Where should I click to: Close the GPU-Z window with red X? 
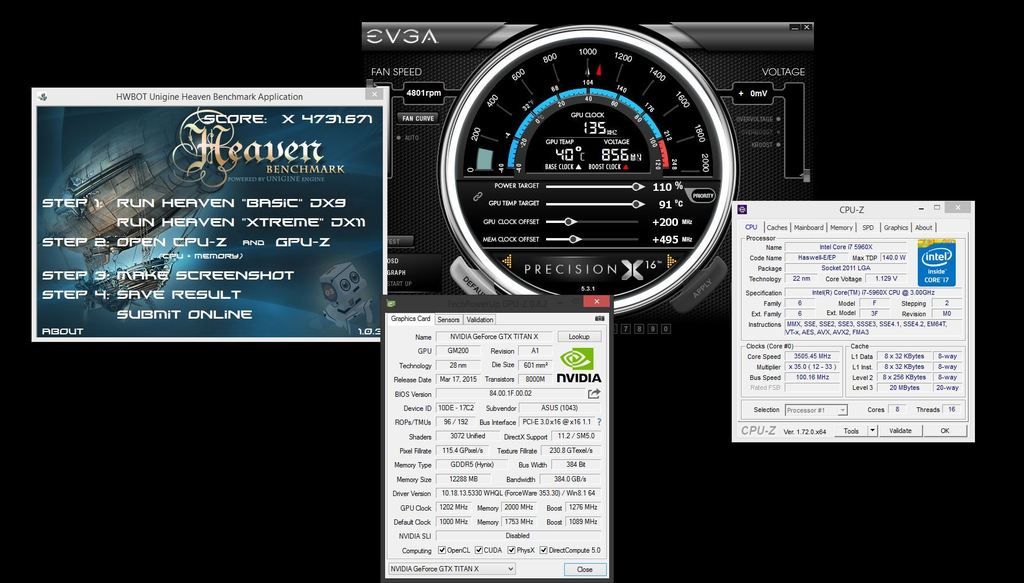point(596,302)
